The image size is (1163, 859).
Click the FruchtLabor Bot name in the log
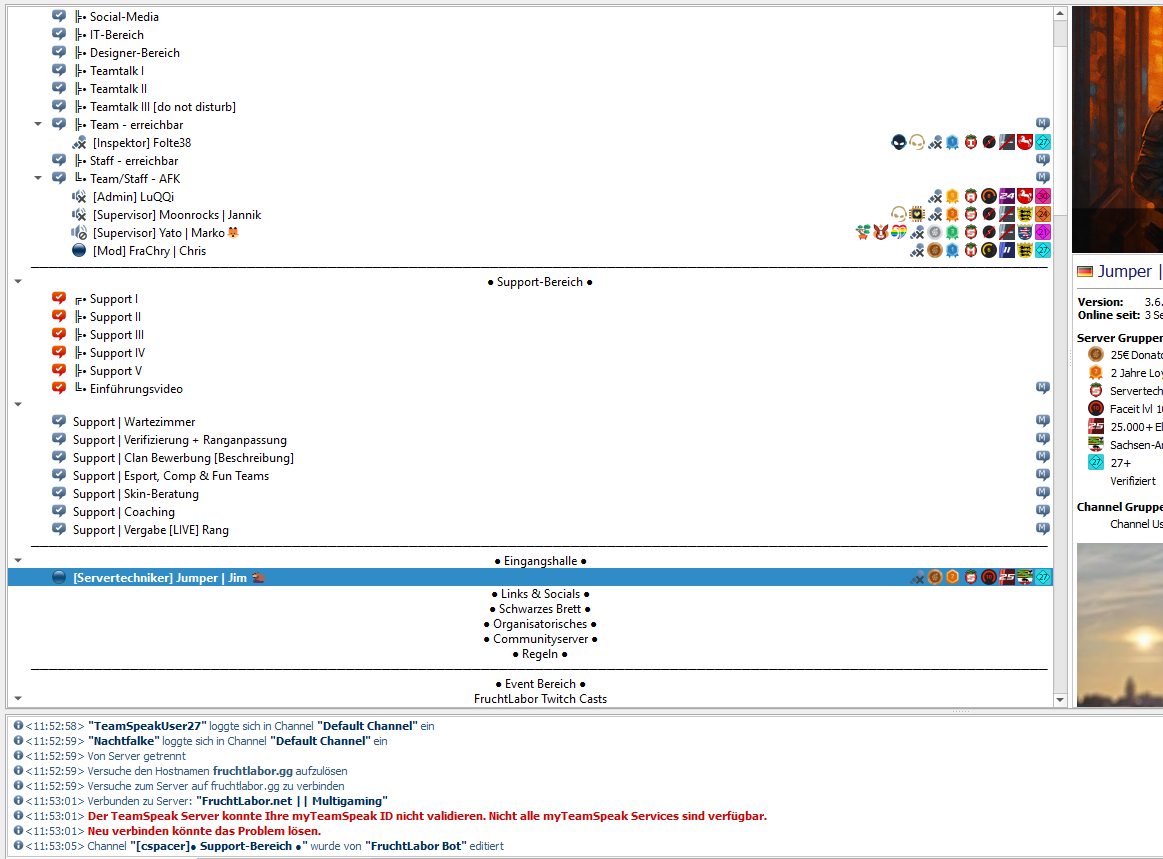pyautogui.click(x=415, y=846)
